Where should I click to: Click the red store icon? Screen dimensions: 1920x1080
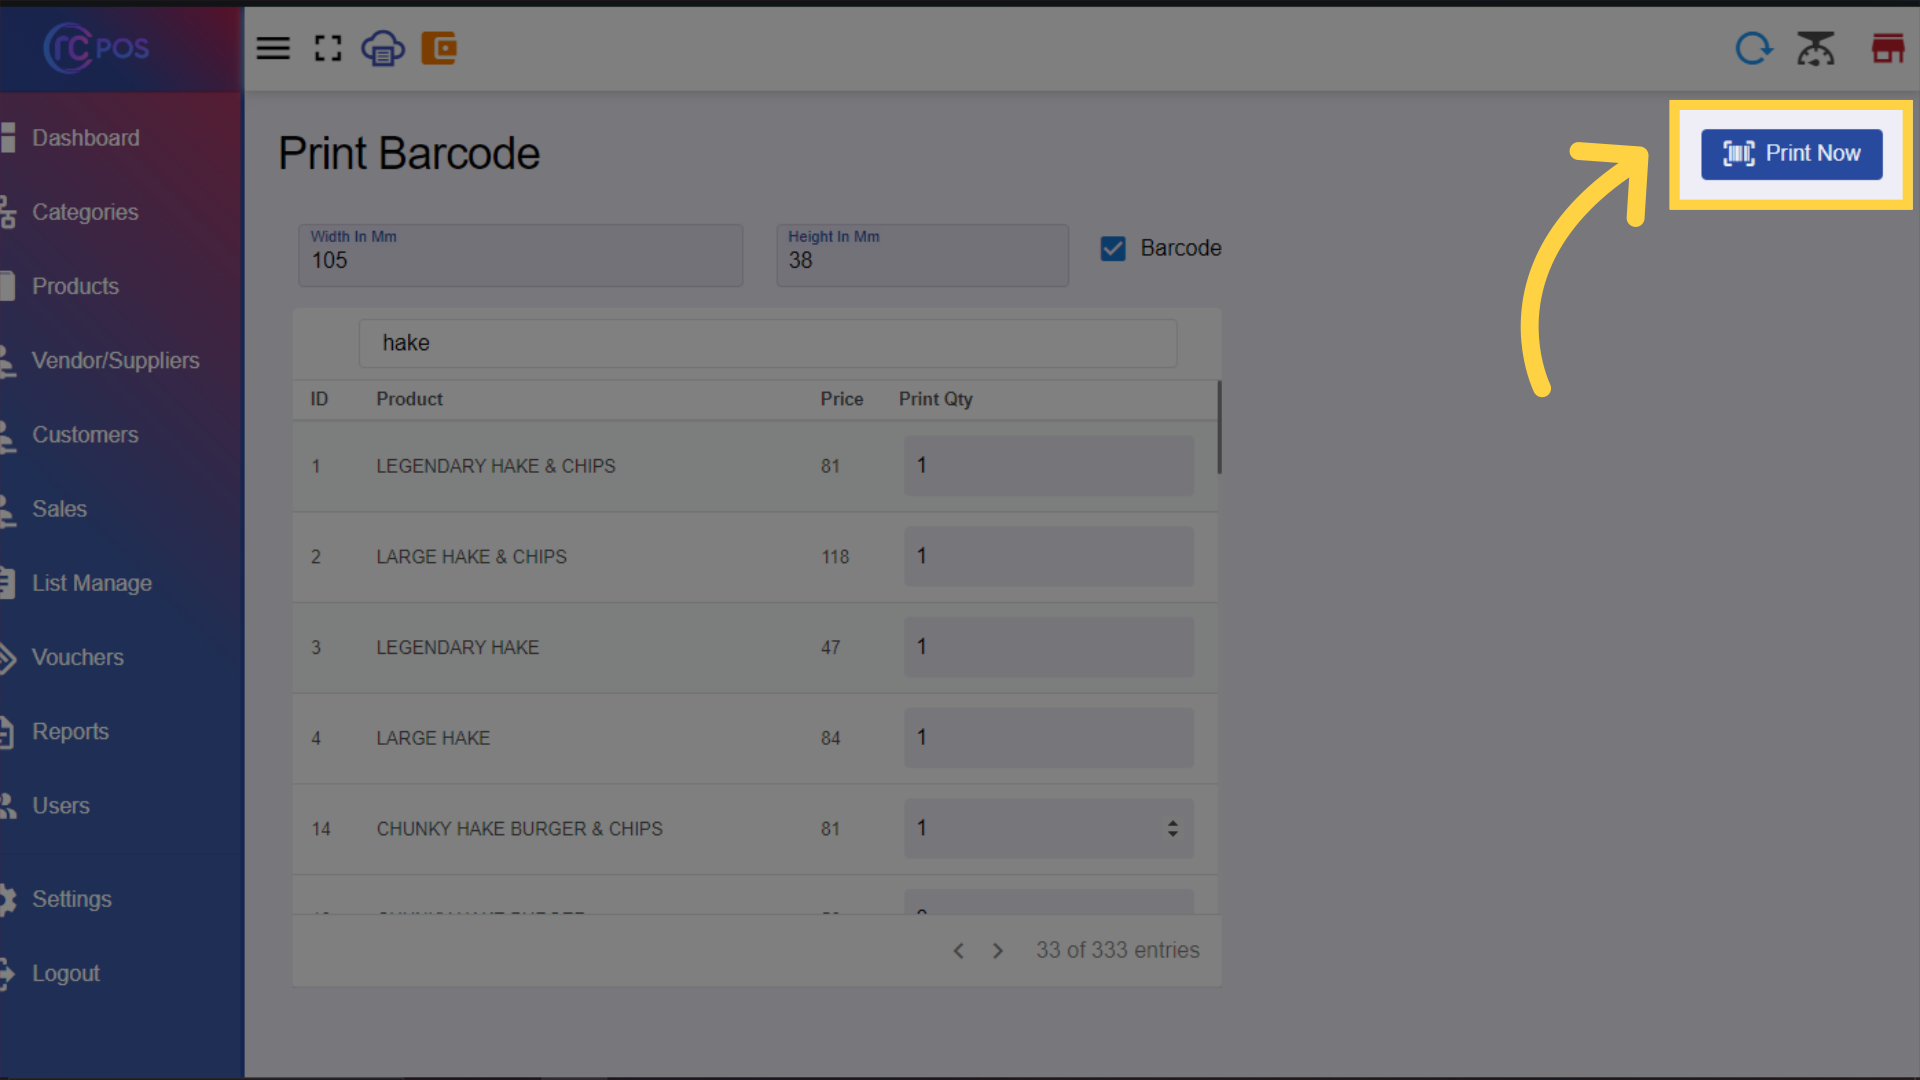(1888, 48)
